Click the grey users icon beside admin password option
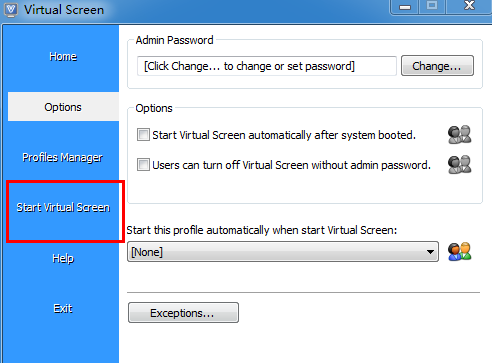 coord(459,165)
